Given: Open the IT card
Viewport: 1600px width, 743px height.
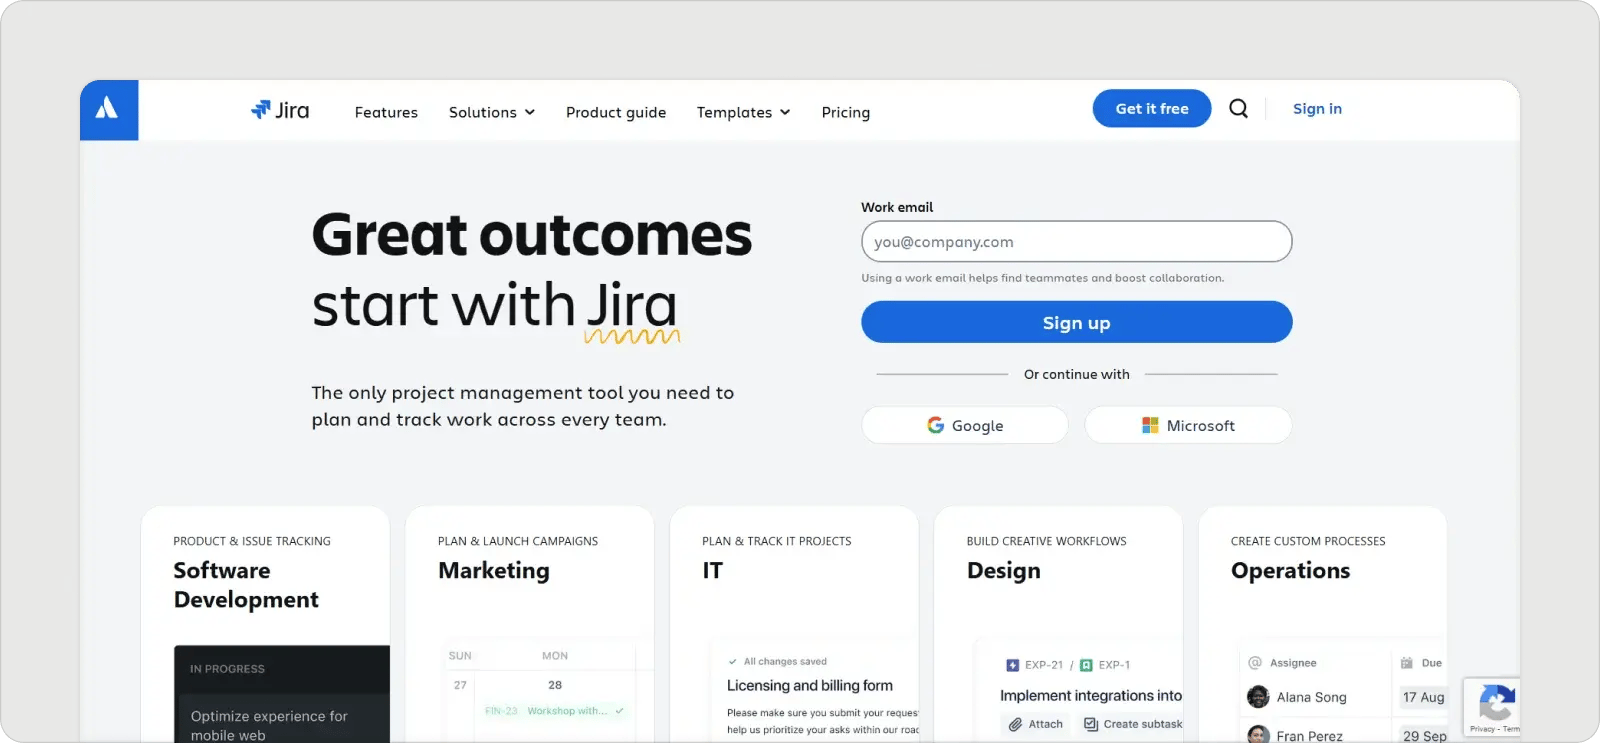Looking at the screenshot, I should 794,624.
